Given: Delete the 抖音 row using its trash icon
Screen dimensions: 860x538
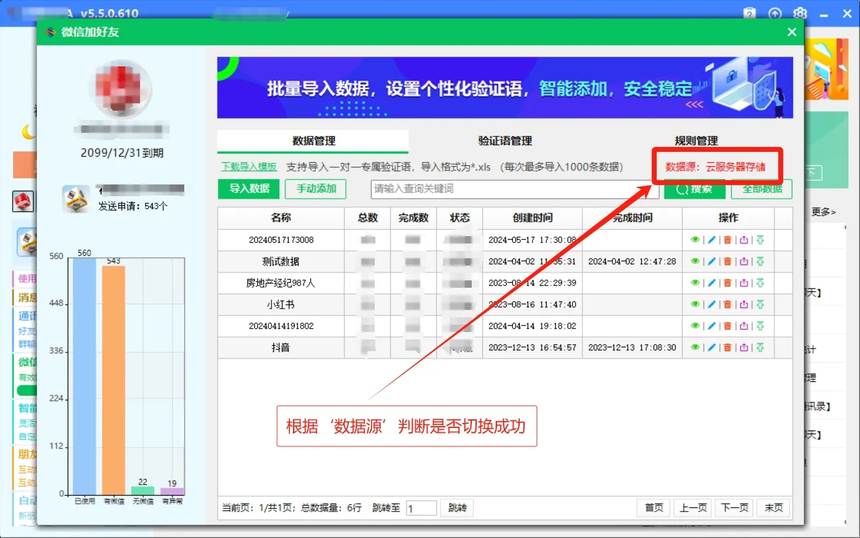Looking at the screenshot, I should click(727, 347).
